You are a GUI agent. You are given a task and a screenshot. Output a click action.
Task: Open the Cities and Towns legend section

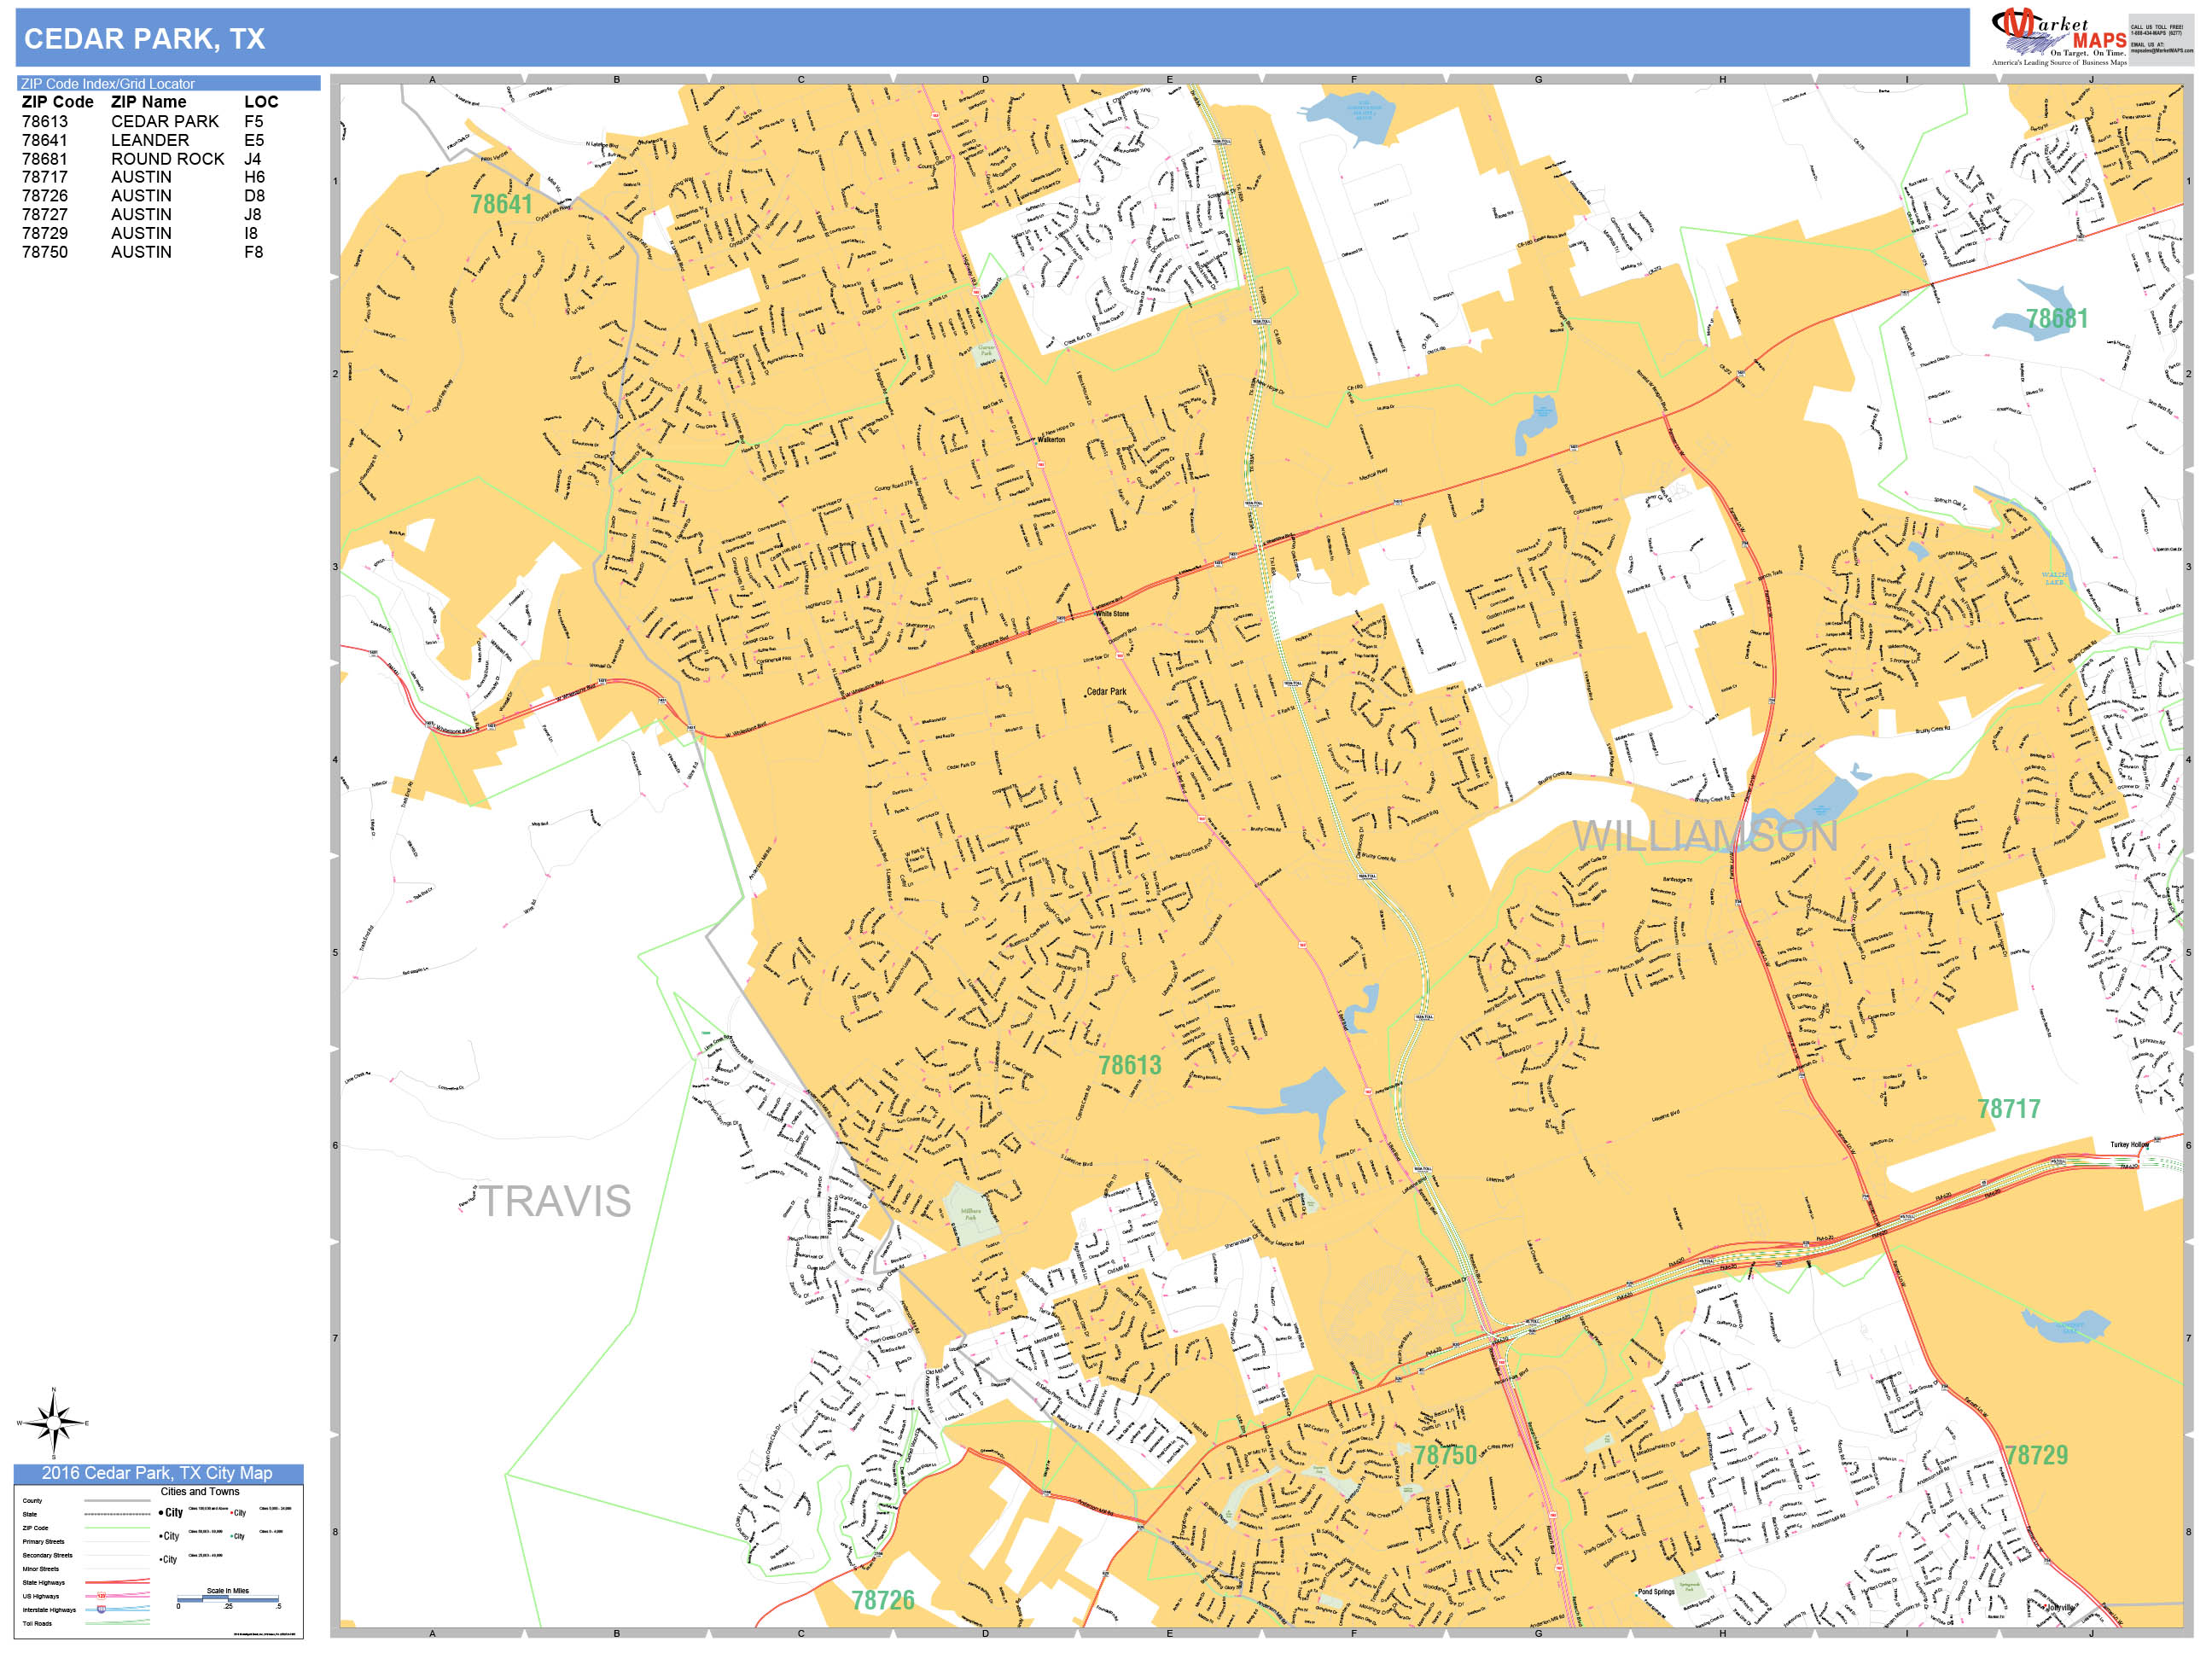tap(201, 1492)
